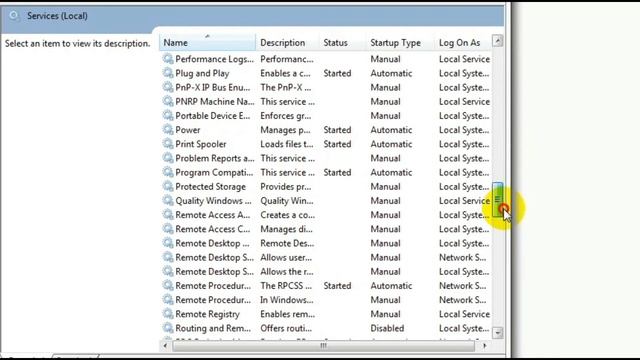Click Network S... in 'Allows user...' row
Image resolution: width=640 pixels, height=360 pixels.
(x=462, y=258)
